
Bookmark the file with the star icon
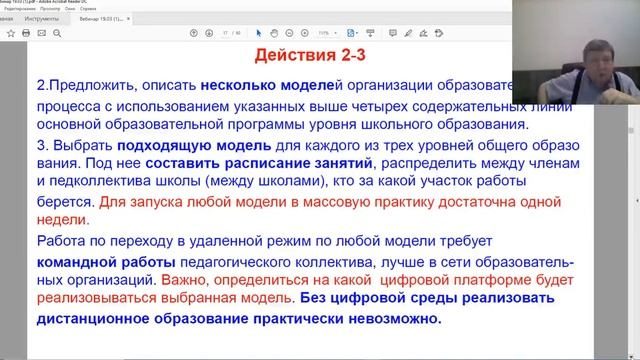pyautogui.click(x=11, y=33)
